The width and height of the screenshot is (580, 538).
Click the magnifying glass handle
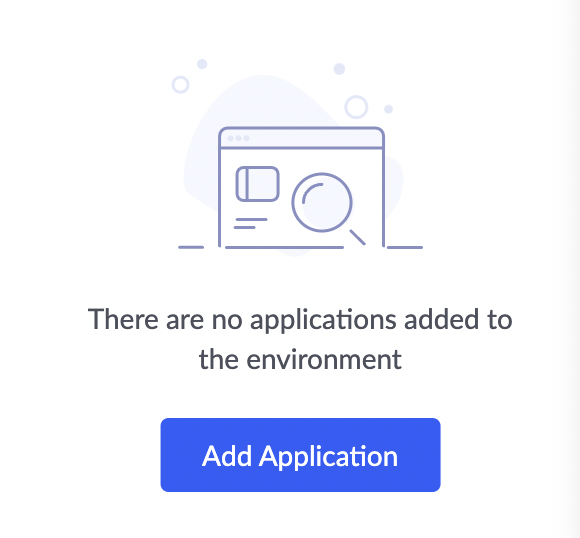coord(358,237)
